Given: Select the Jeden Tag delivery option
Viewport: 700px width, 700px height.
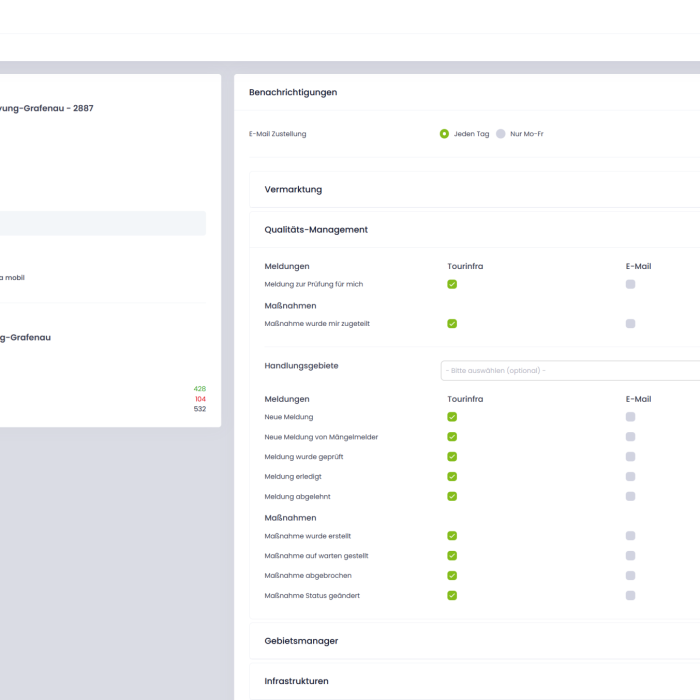Looking at the screenshot, I should (x=444, y=134).
